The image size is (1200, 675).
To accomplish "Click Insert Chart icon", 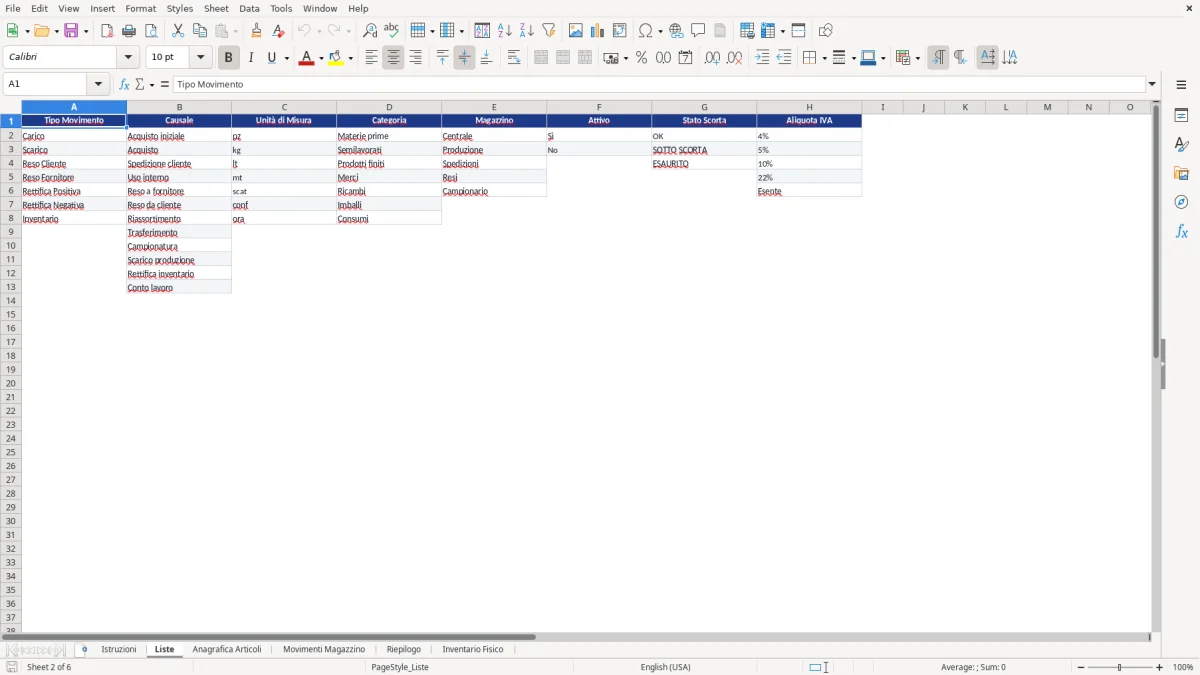I will click(598, 31).
